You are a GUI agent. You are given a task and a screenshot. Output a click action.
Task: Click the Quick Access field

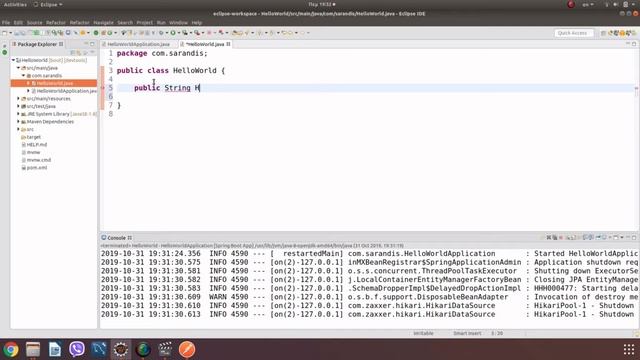[x=574, y=33]
